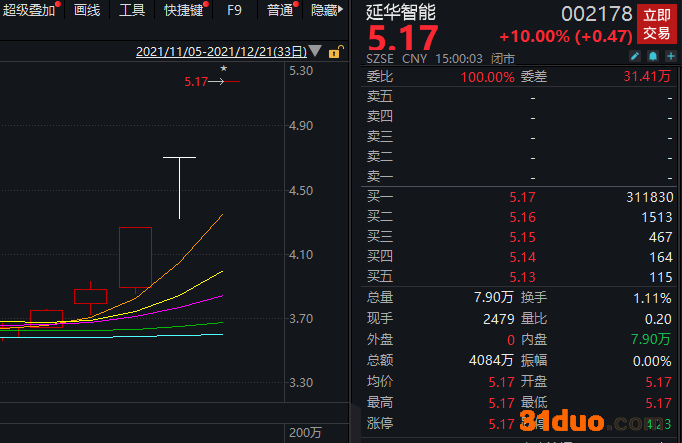The height and width of the screenshot is (443, 682).
Task: Click the plus add-to-watchlist icon
Action: 670,58
